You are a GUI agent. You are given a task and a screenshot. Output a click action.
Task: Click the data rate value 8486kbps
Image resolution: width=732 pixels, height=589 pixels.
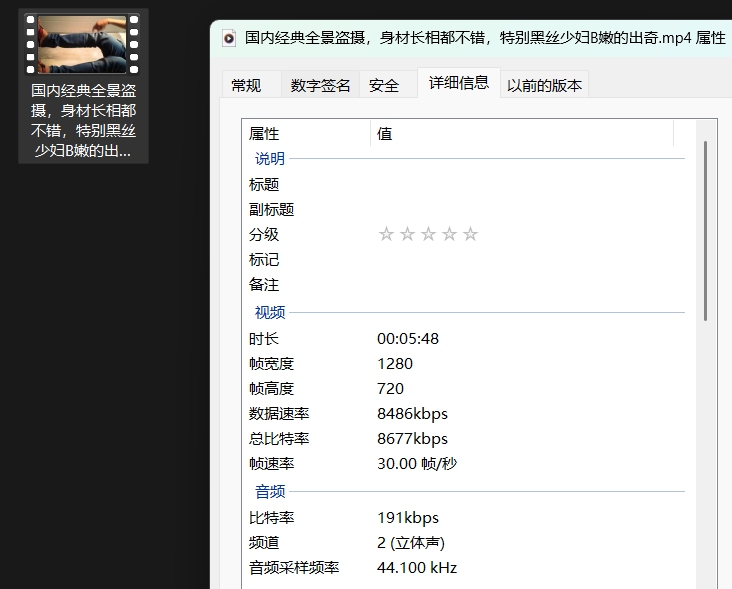point(412,414)
